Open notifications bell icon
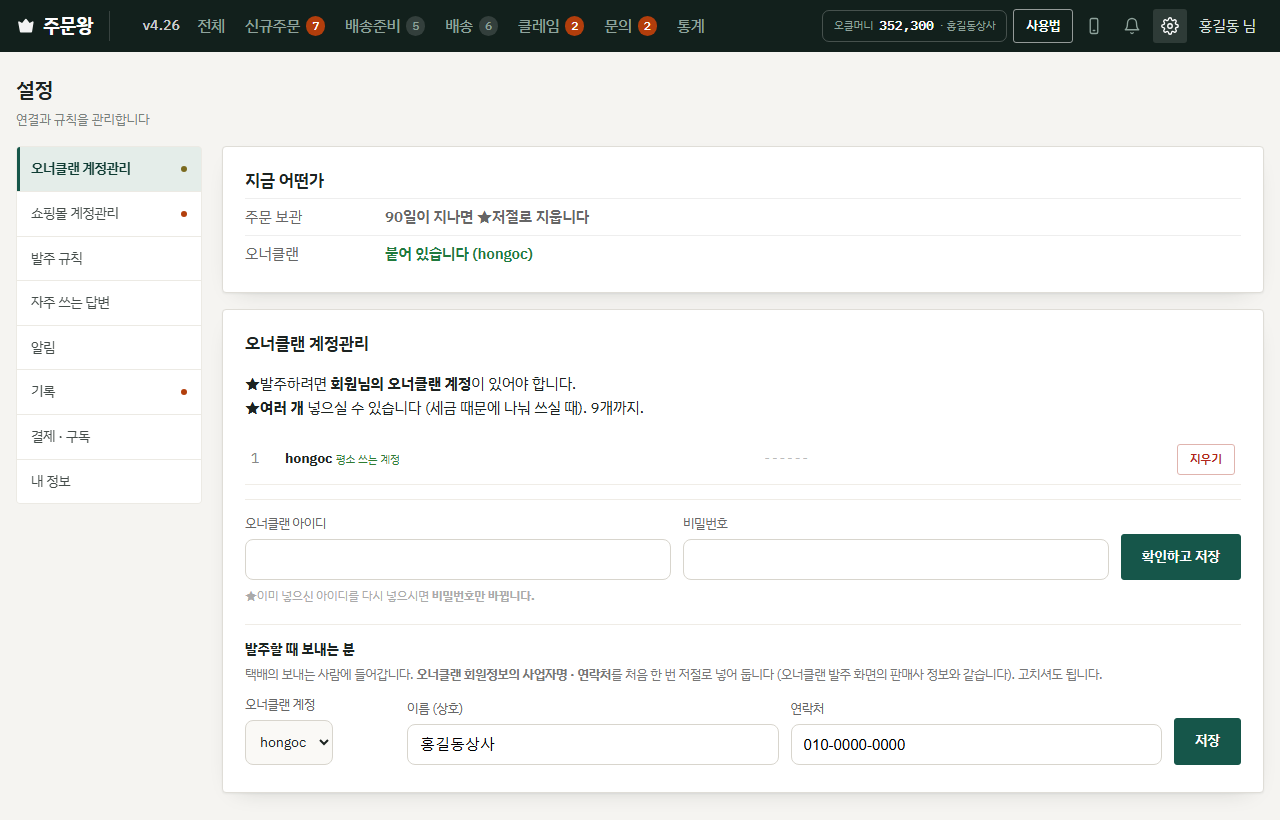The image size is (1280, 820). [x=1132, y=26]
